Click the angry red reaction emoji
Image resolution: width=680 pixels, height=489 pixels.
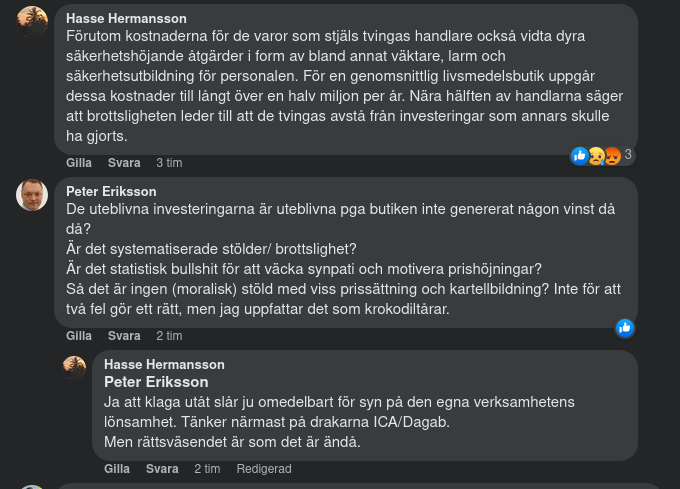[x=610, y=155]
